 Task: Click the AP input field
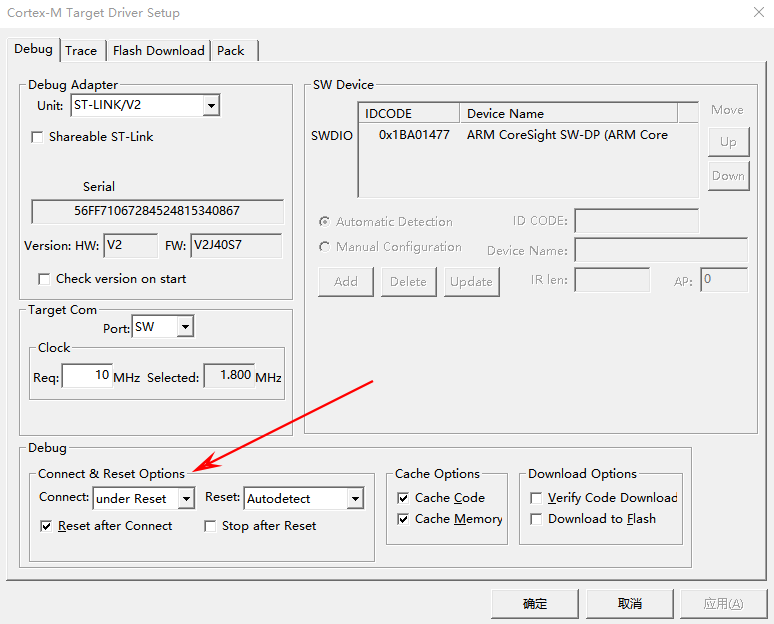pos(724,280)
